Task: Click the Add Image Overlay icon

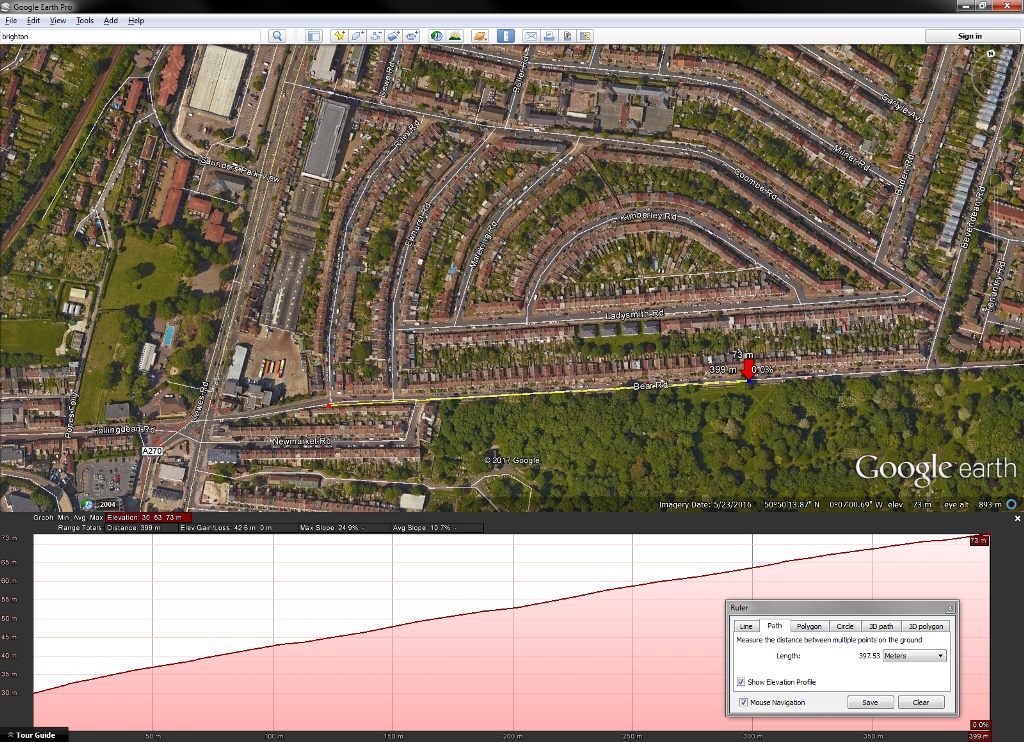Action: (x=393, y=36)
